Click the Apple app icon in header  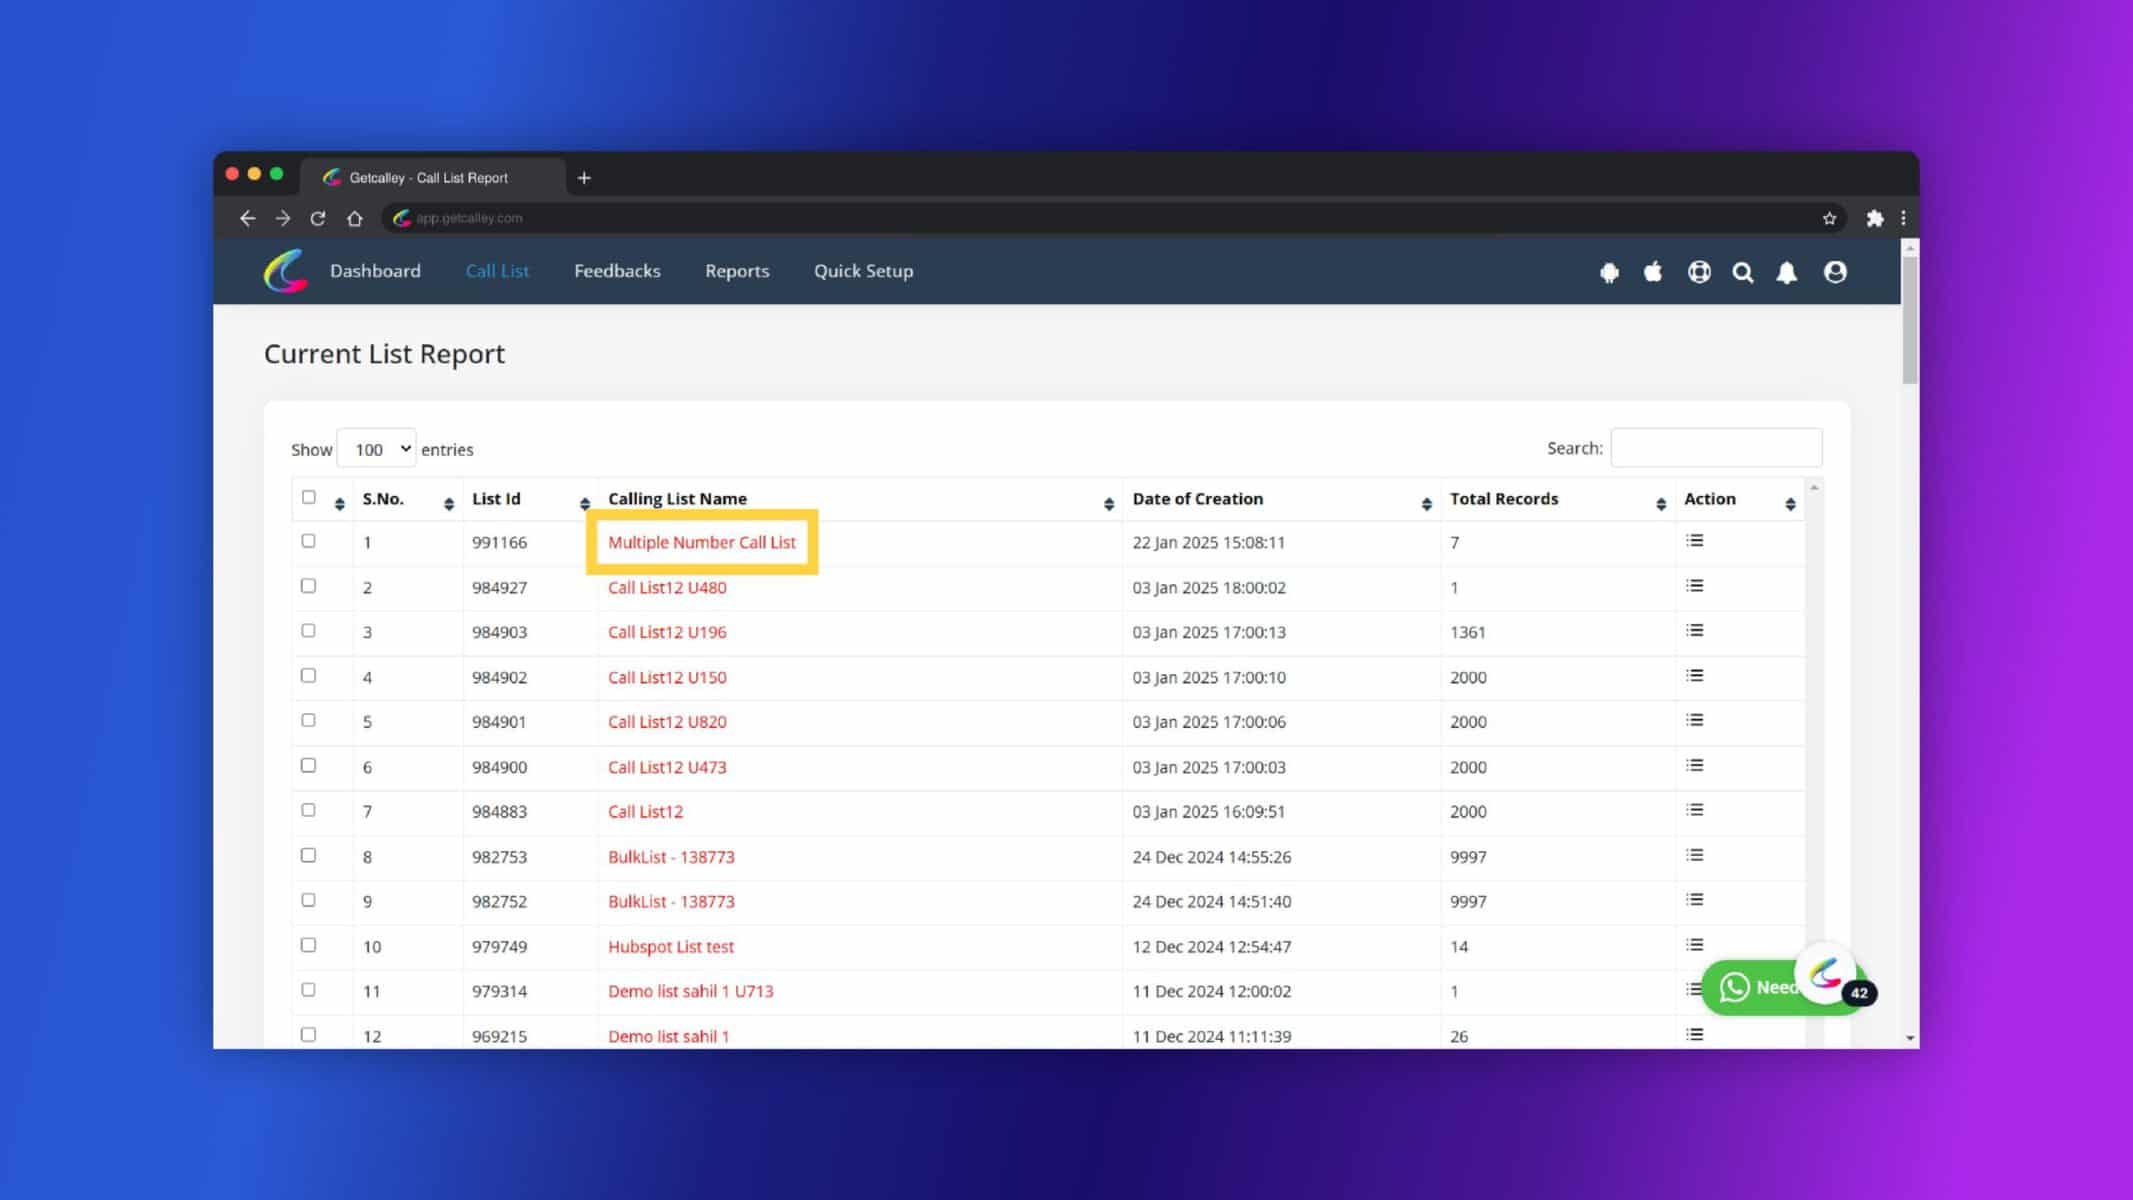click(x=1653, y=271)
